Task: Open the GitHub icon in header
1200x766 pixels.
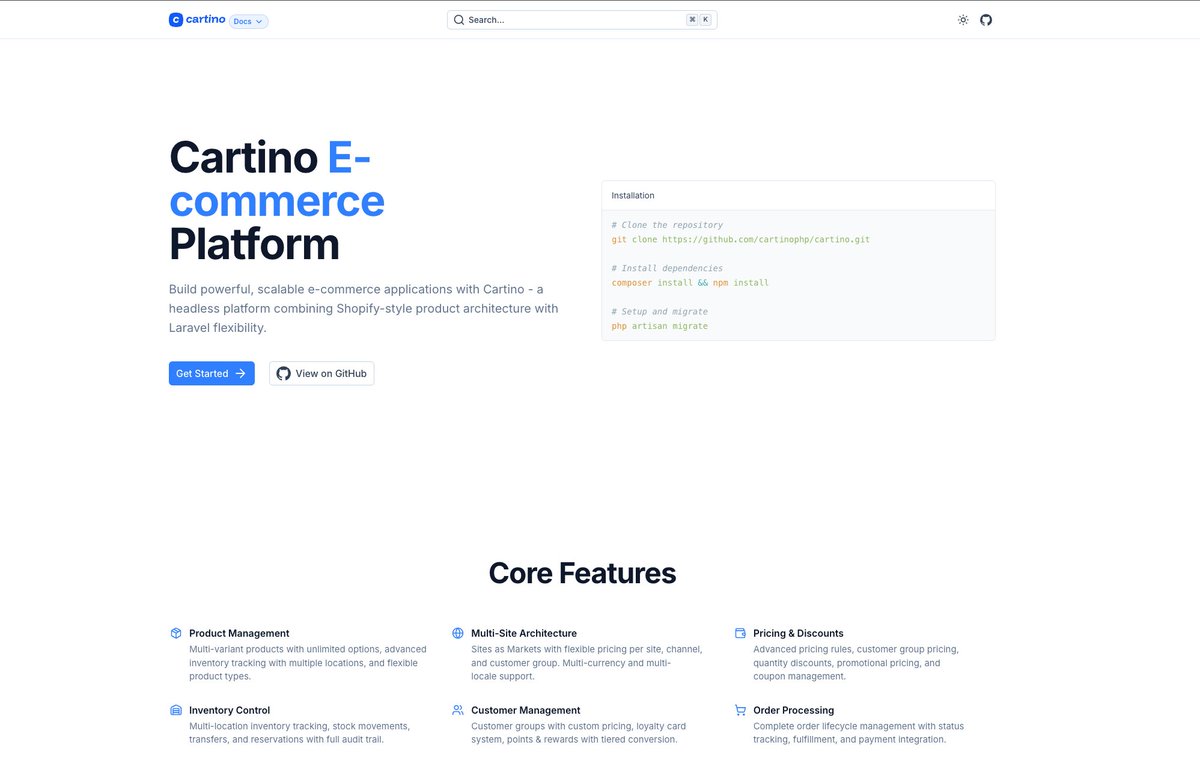Action: click(986, 20)
